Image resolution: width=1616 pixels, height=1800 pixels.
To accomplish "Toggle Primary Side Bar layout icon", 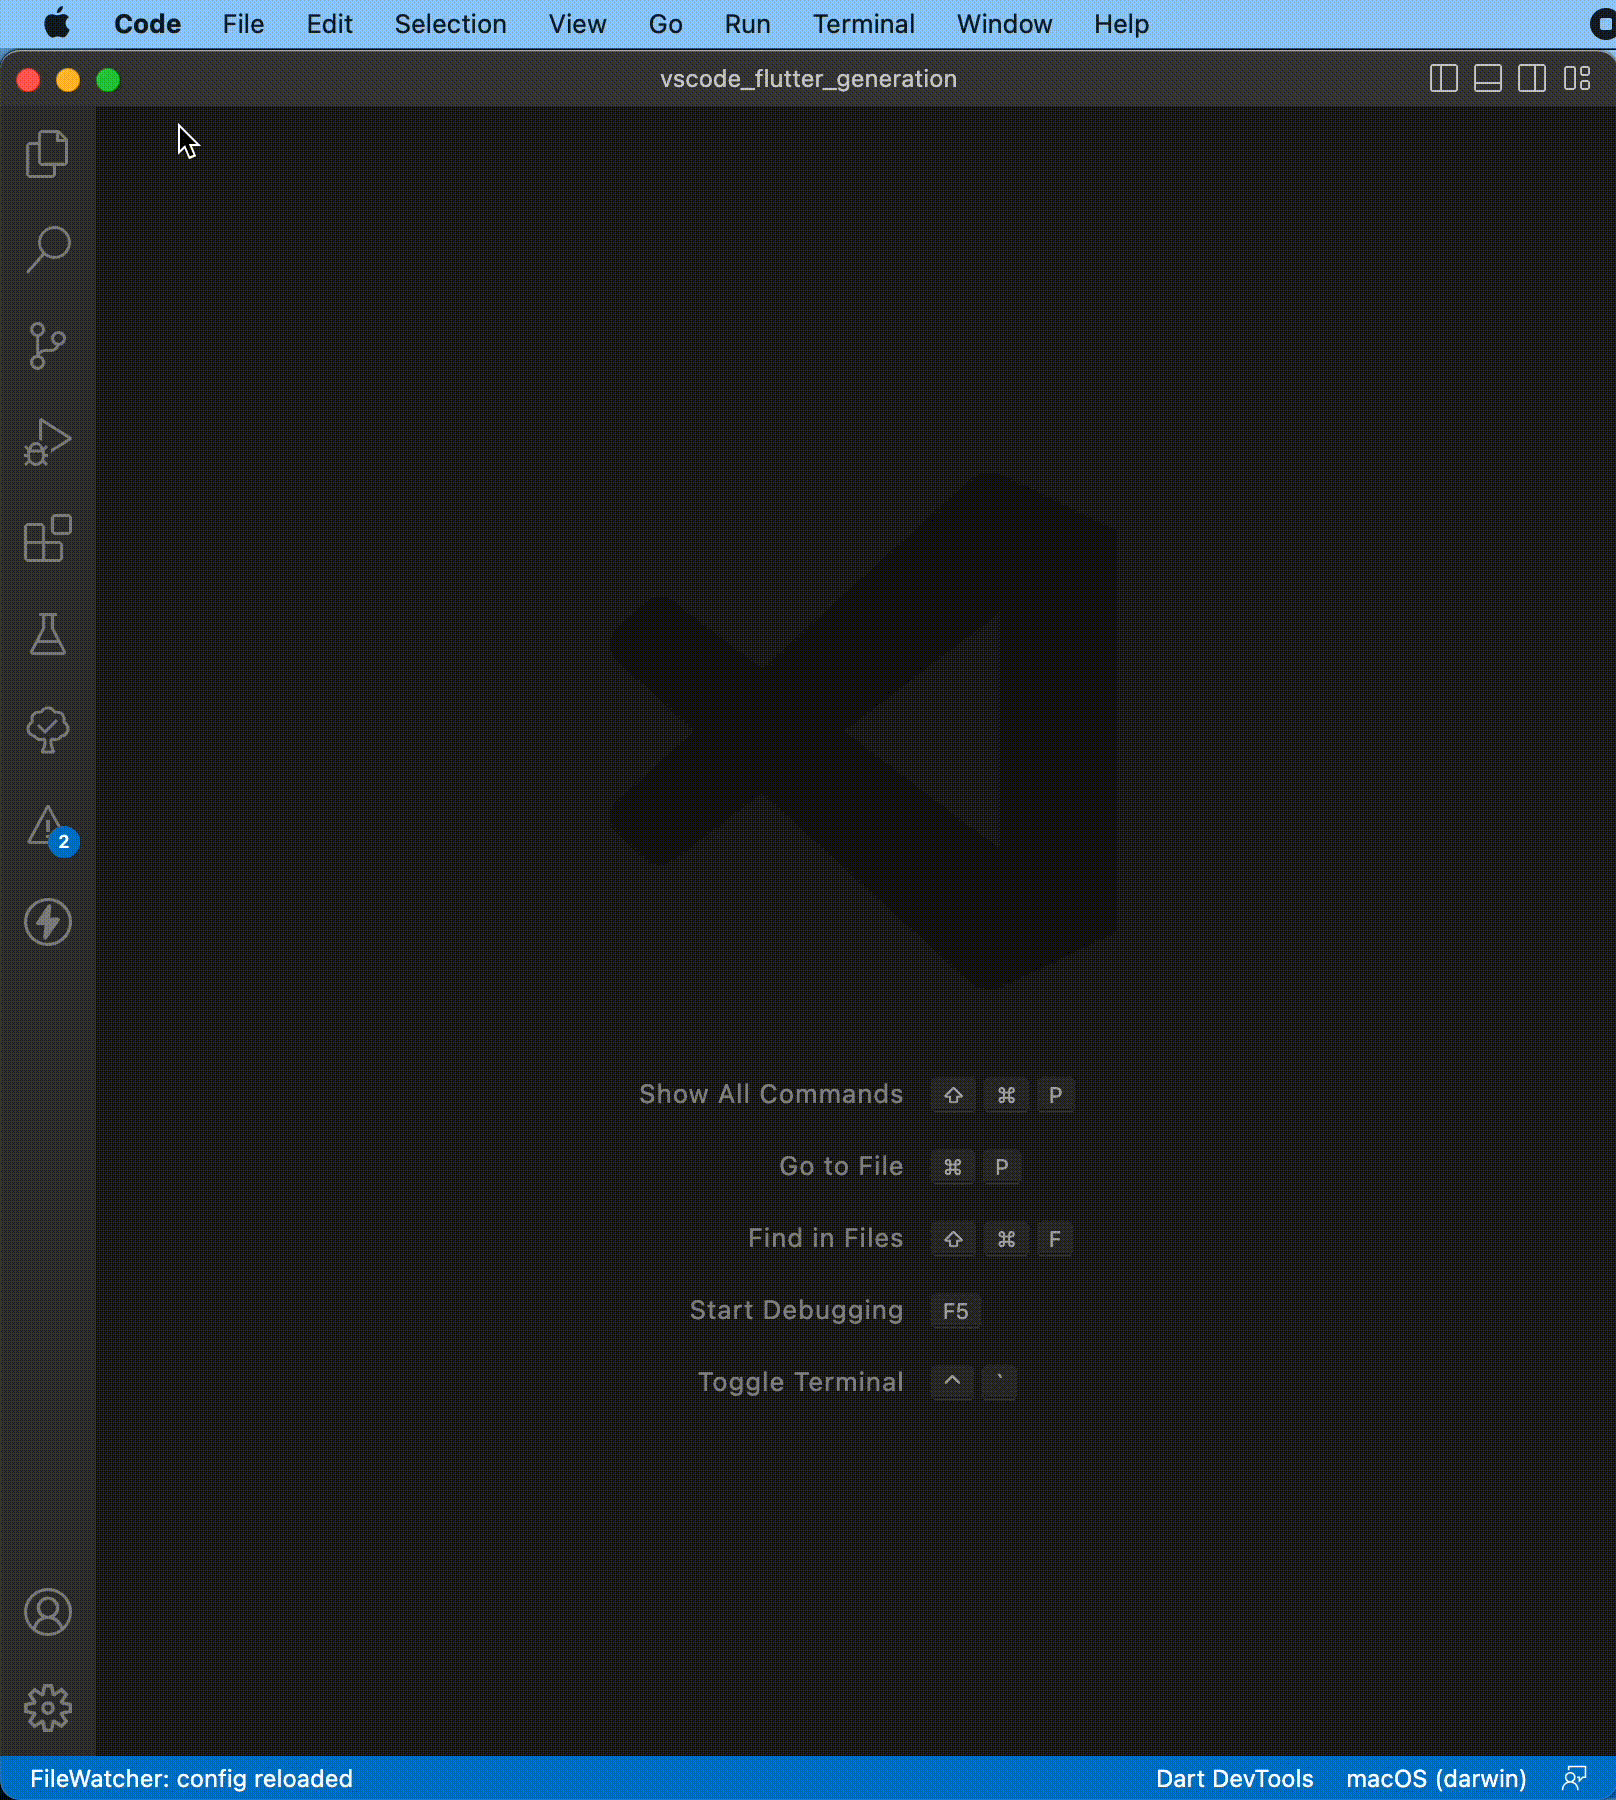I will 1444,78.
